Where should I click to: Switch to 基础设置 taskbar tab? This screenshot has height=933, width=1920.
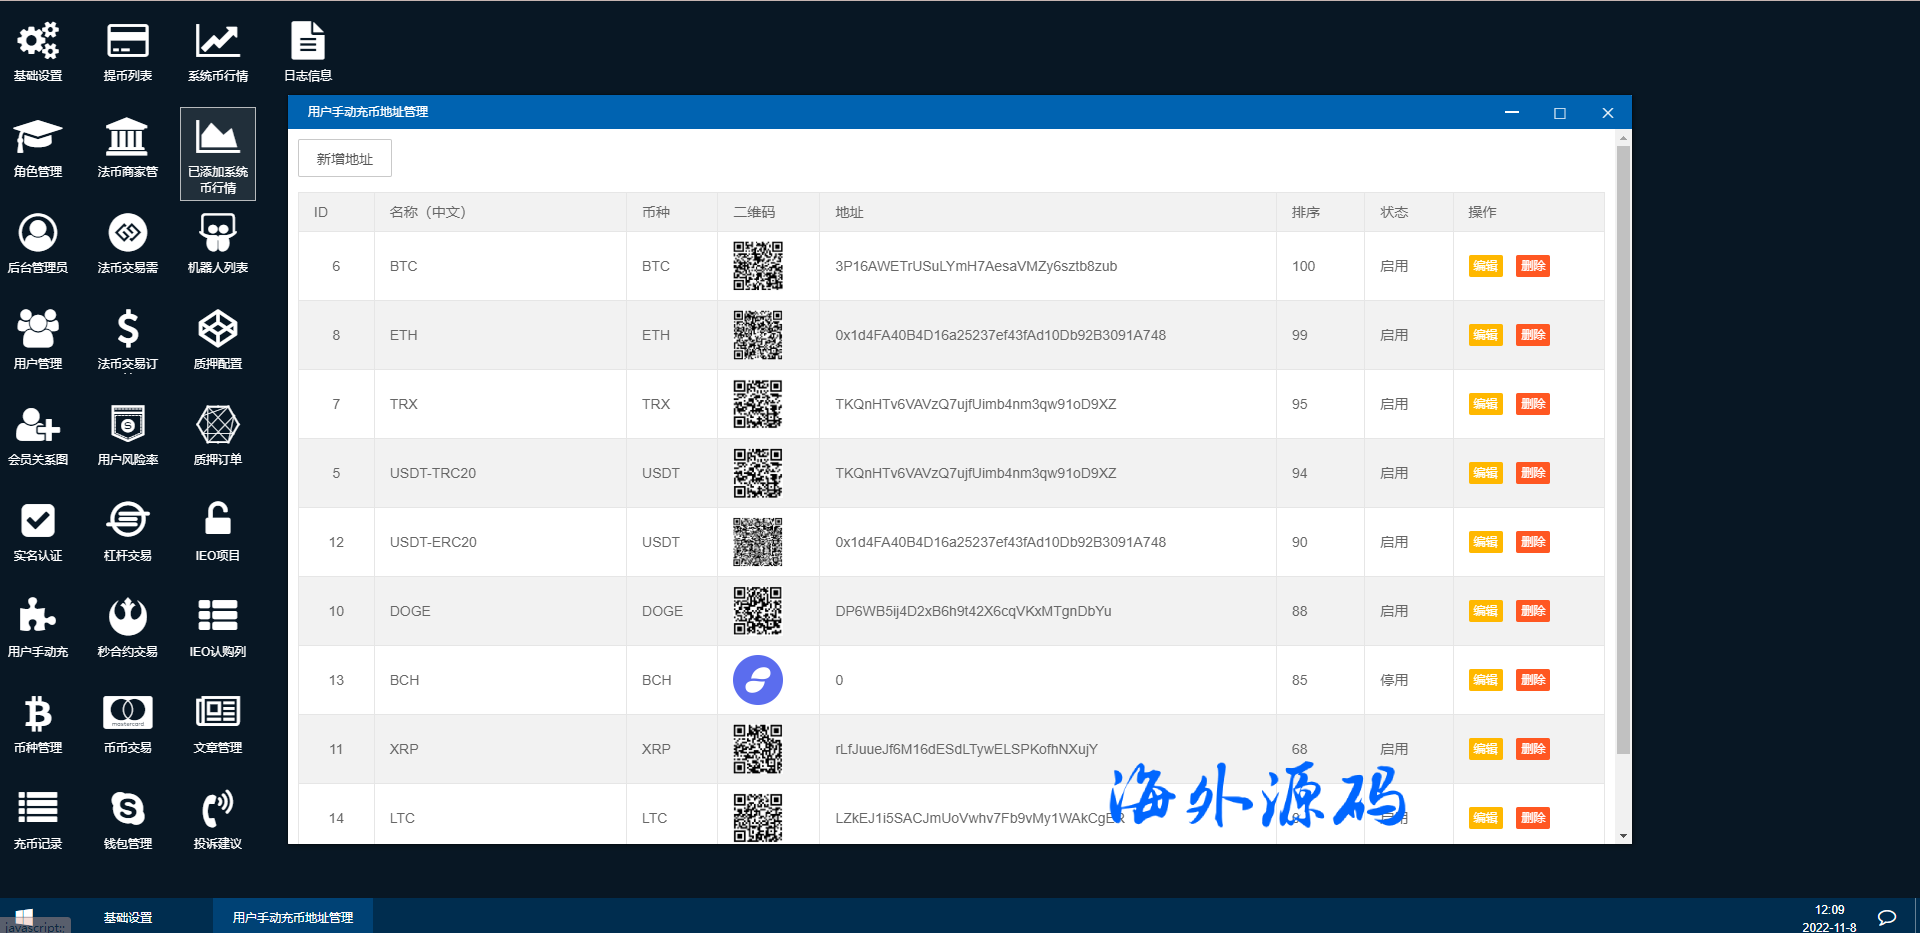coord(128,917)
